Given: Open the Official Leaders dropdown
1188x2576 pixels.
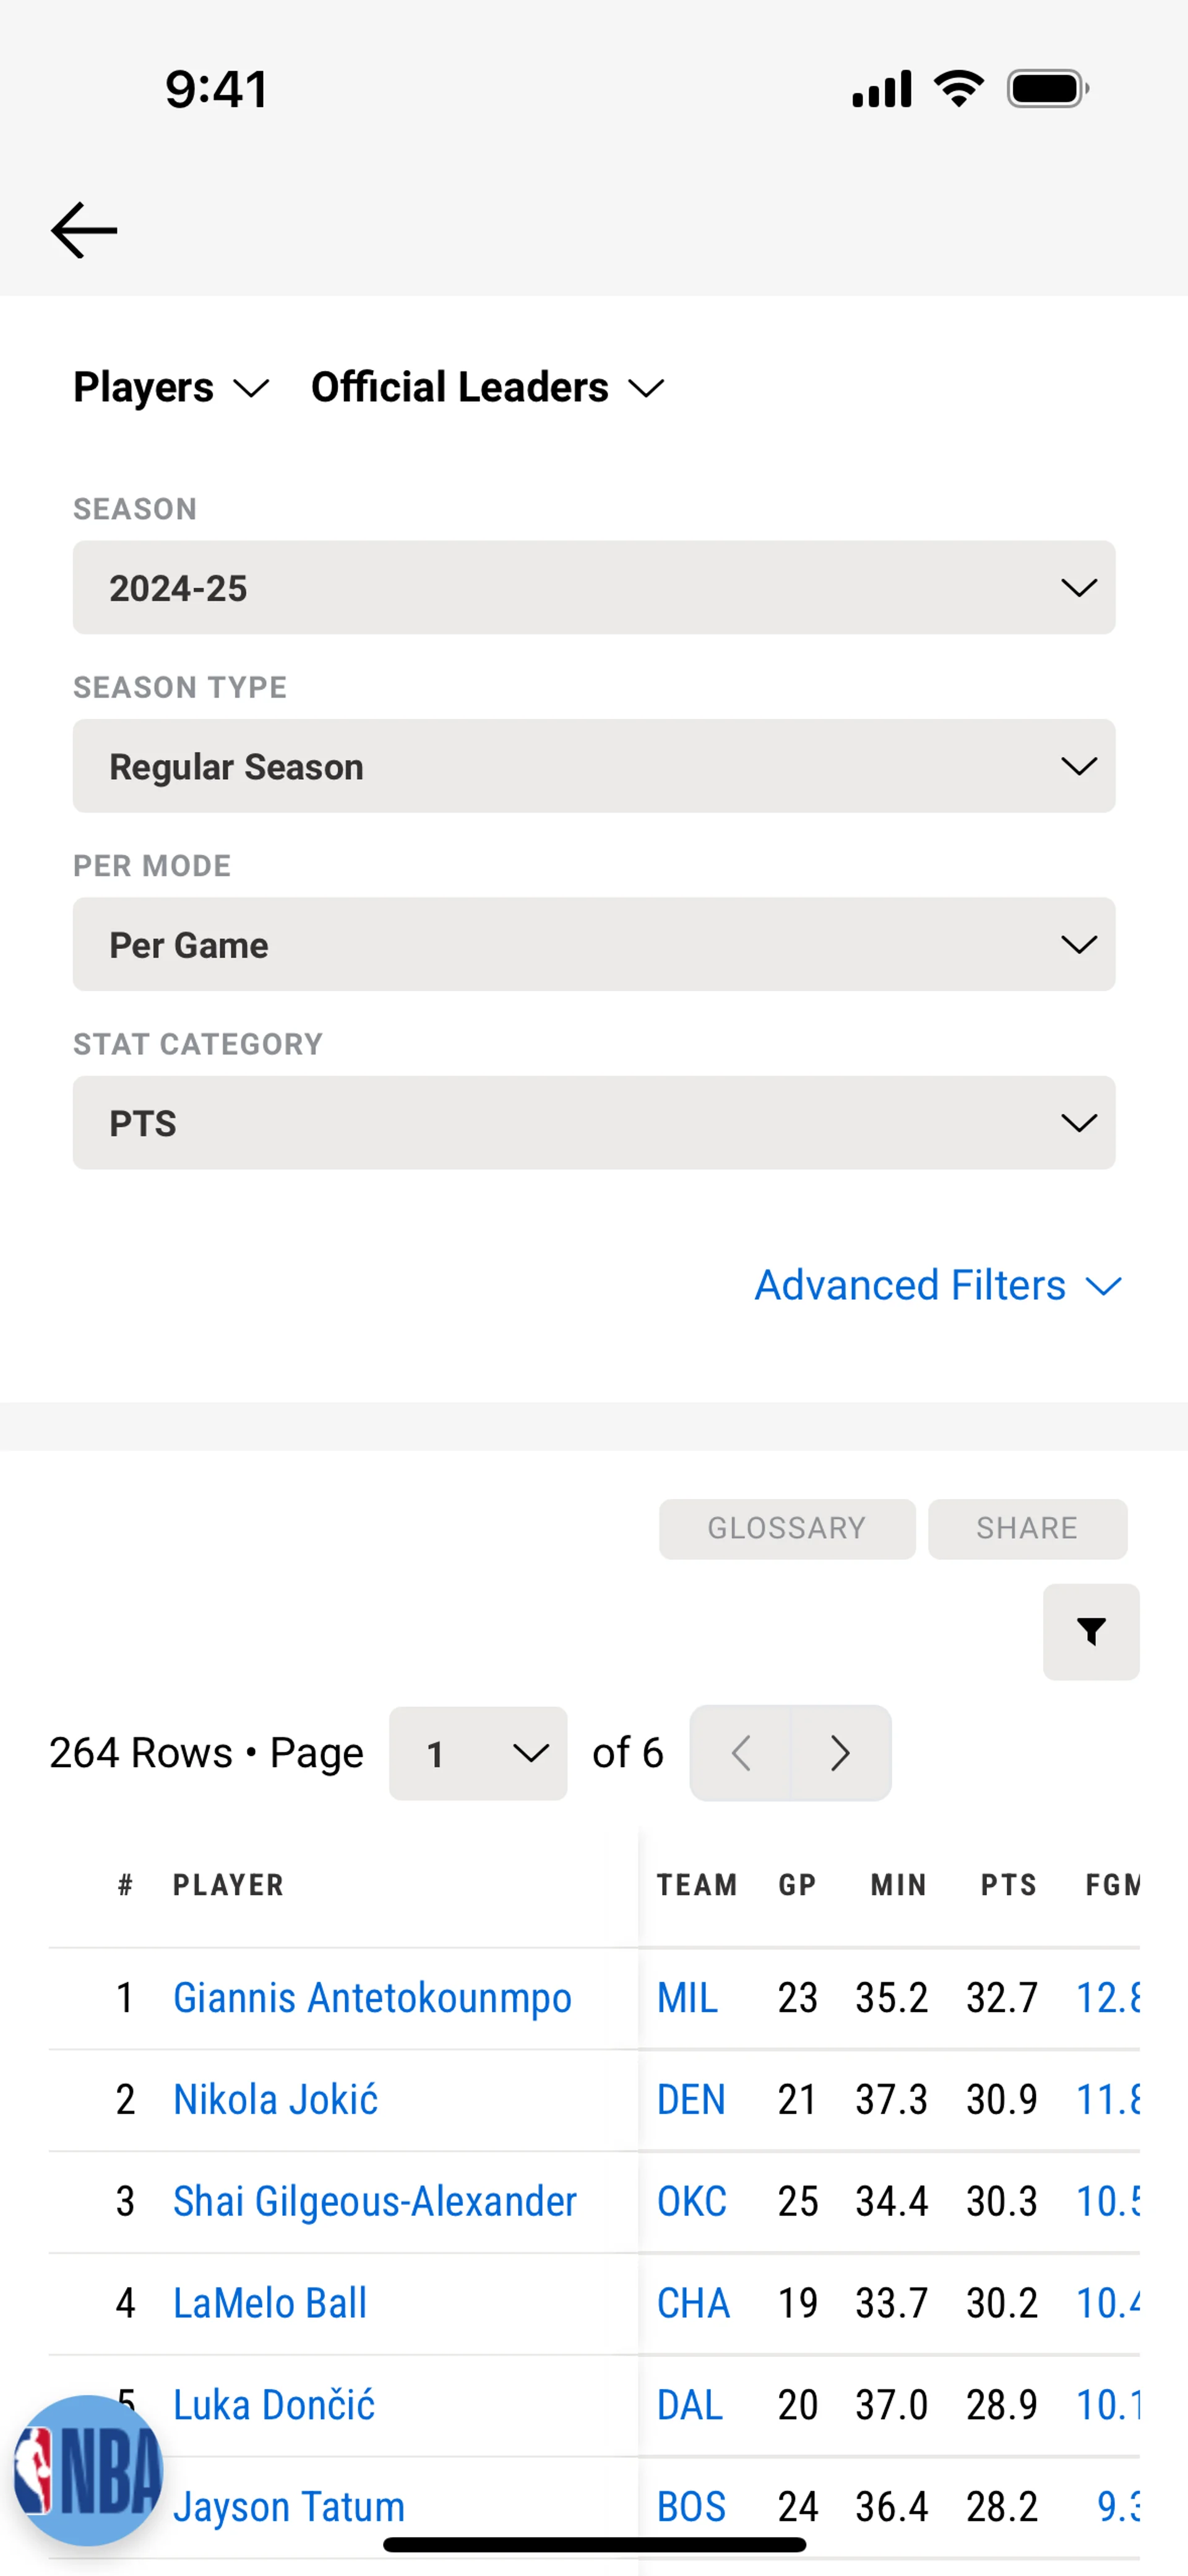Looking at the screenshot, I should 487,387.
